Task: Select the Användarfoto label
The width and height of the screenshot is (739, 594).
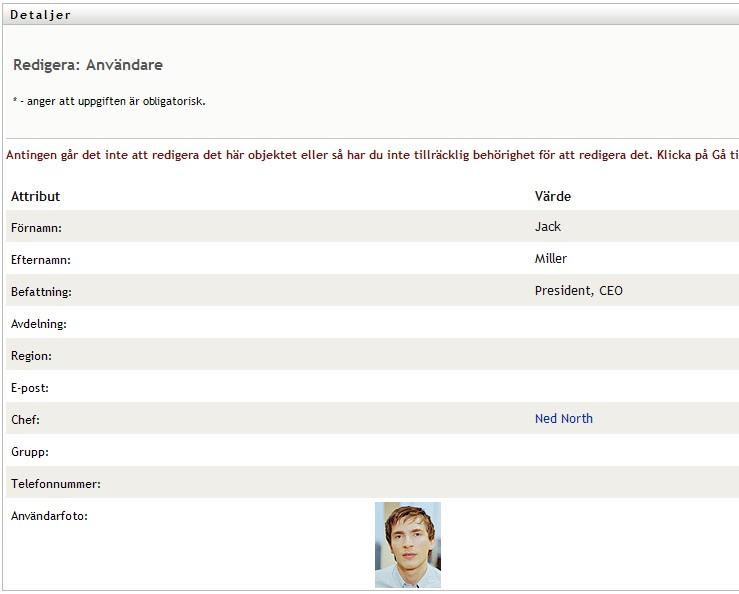Action: [49, 516]
